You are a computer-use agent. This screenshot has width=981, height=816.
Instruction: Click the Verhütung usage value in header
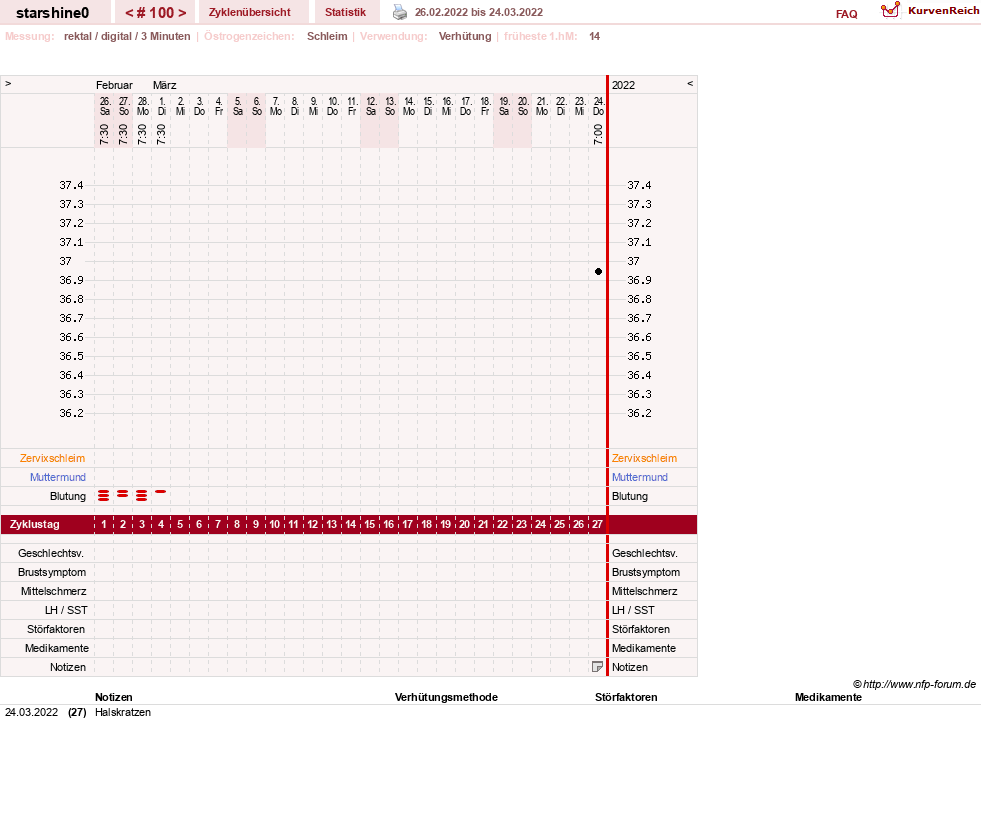pos(465,36)
